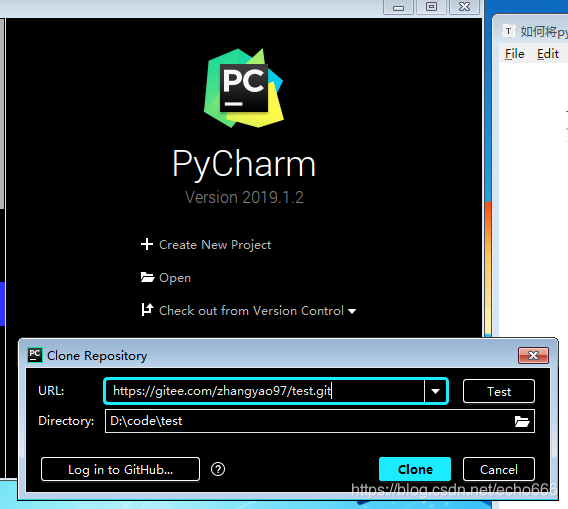
Task: Click Log in to GitHub button
Action: pos(120,470)
